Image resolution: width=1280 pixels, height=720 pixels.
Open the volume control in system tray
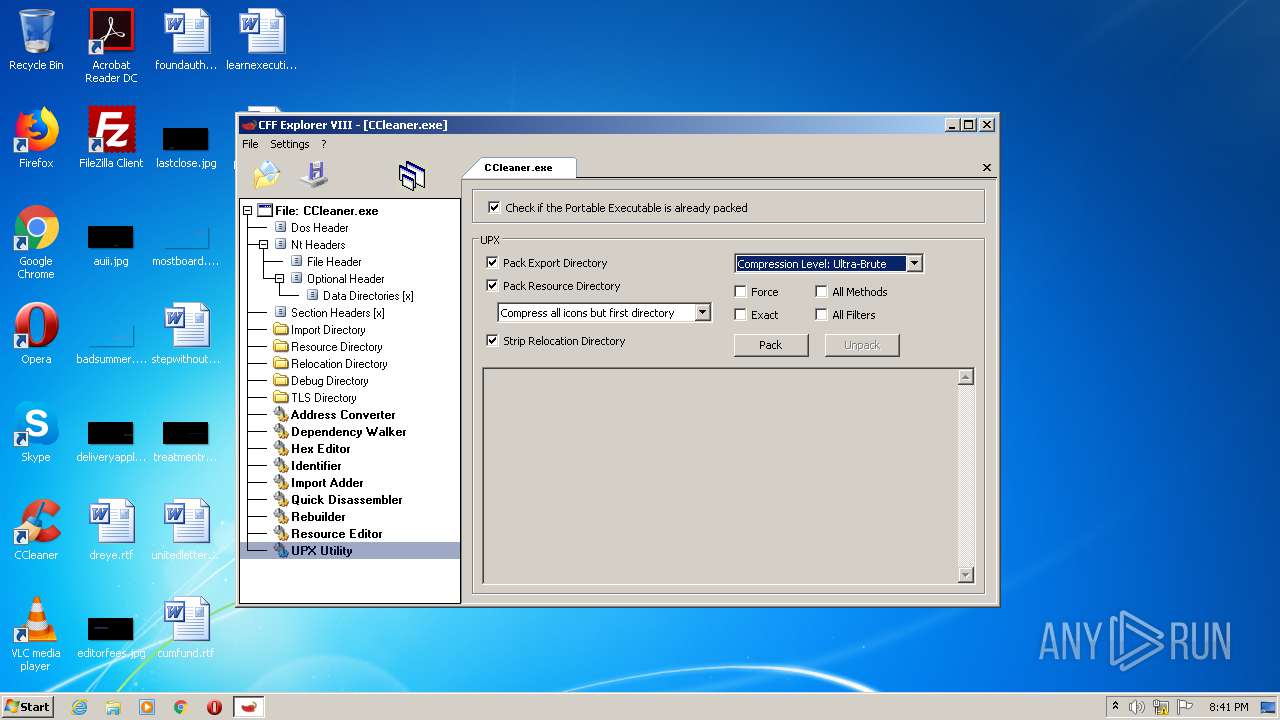pyautogui.click(x=1136, y=707)
